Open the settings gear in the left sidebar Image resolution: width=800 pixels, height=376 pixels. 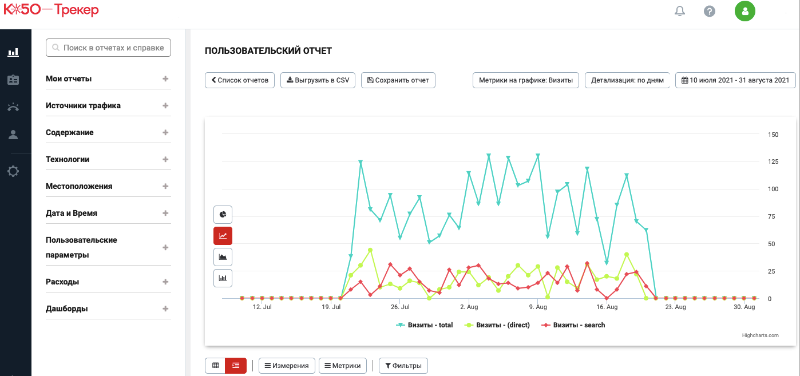coord(13,171)
